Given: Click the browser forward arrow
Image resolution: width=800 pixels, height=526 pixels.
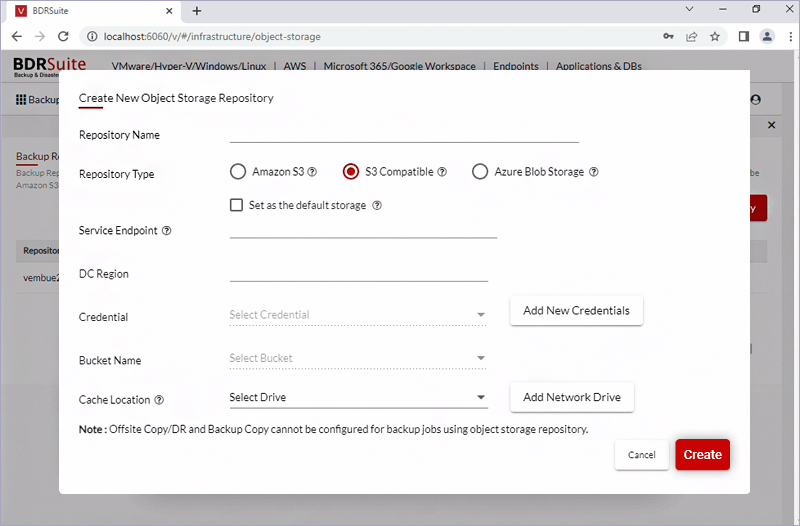Looking at the screenshot, I should pyautogui.click(x=40, y=36).
